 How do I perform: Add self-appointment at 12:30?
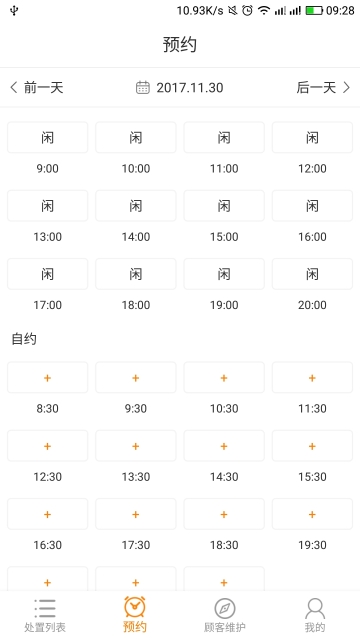point(47,446)
